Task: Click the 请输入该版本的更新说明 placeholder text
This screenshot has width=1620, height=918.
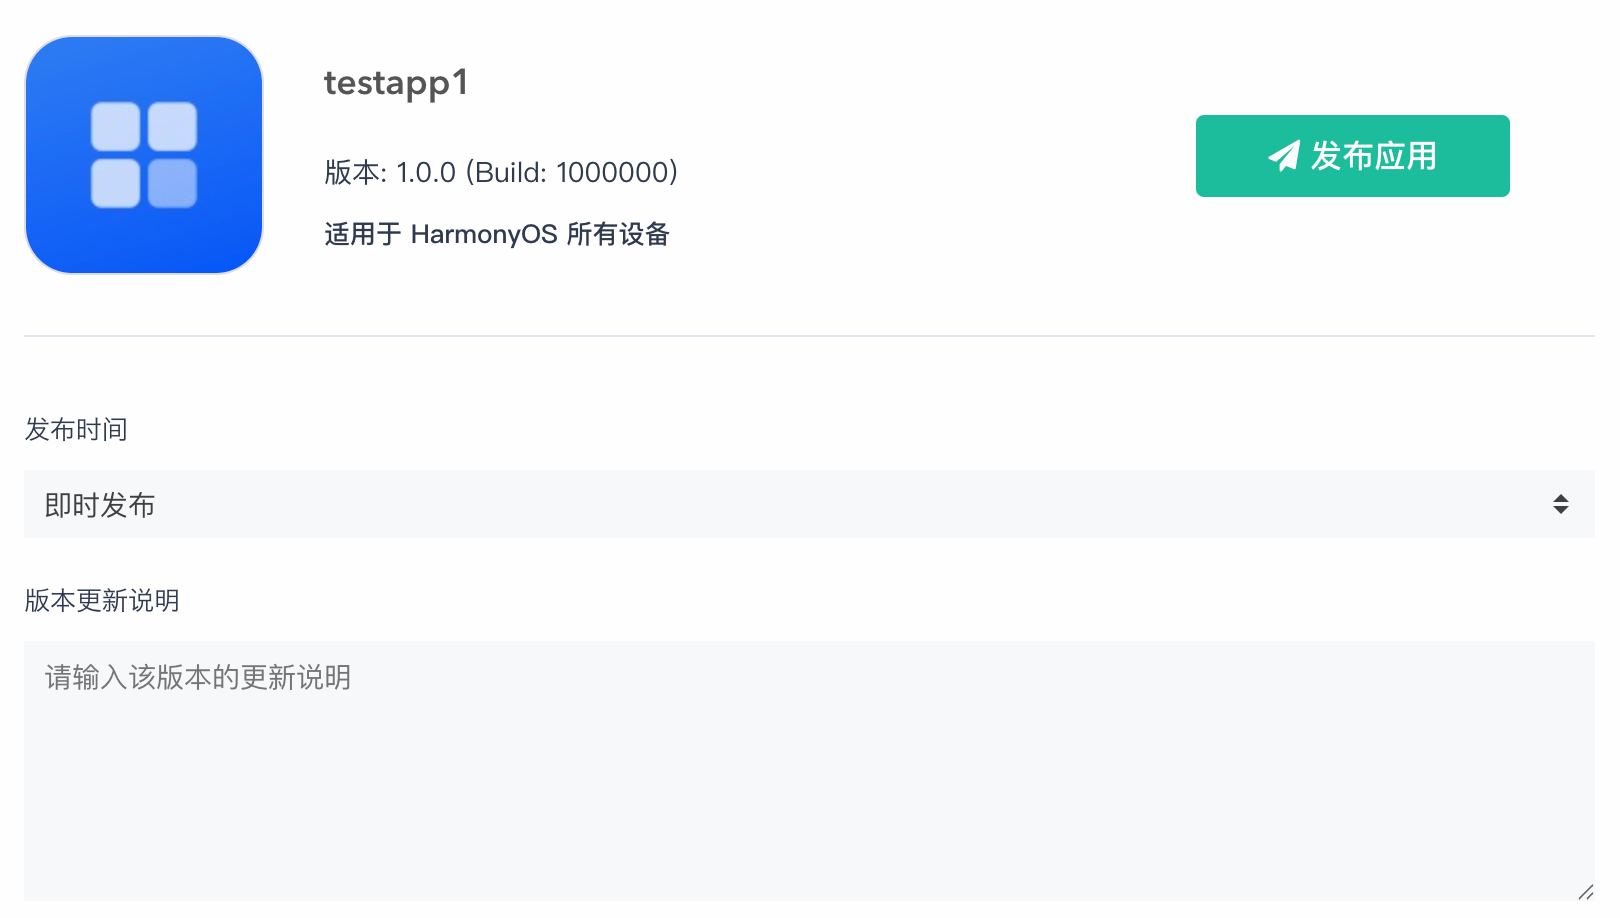Action: tap(198, 678)
